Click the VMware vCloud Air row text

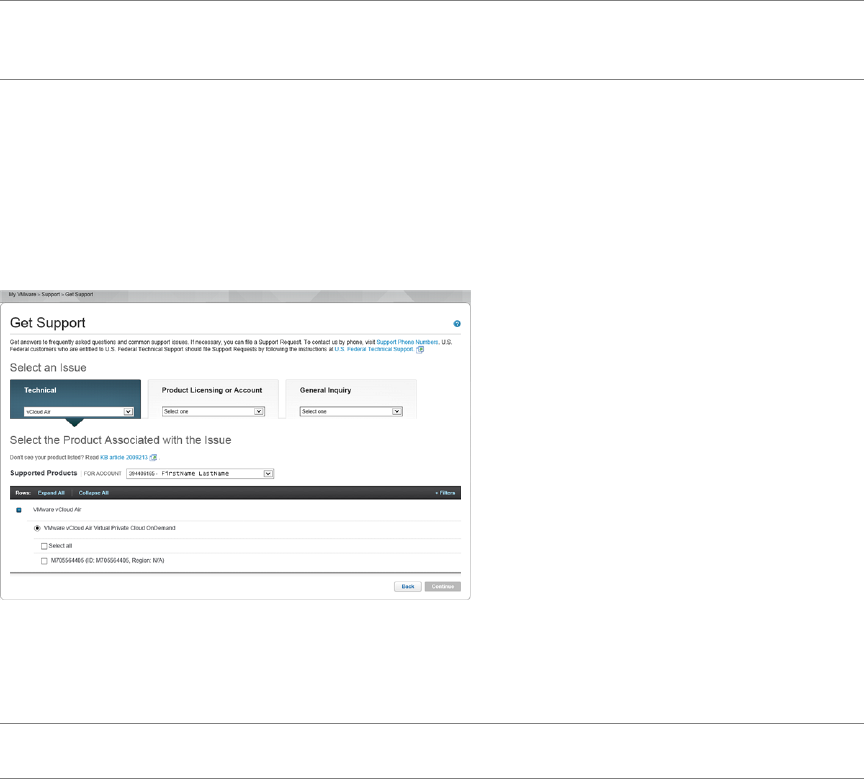[x=57, y=510]
